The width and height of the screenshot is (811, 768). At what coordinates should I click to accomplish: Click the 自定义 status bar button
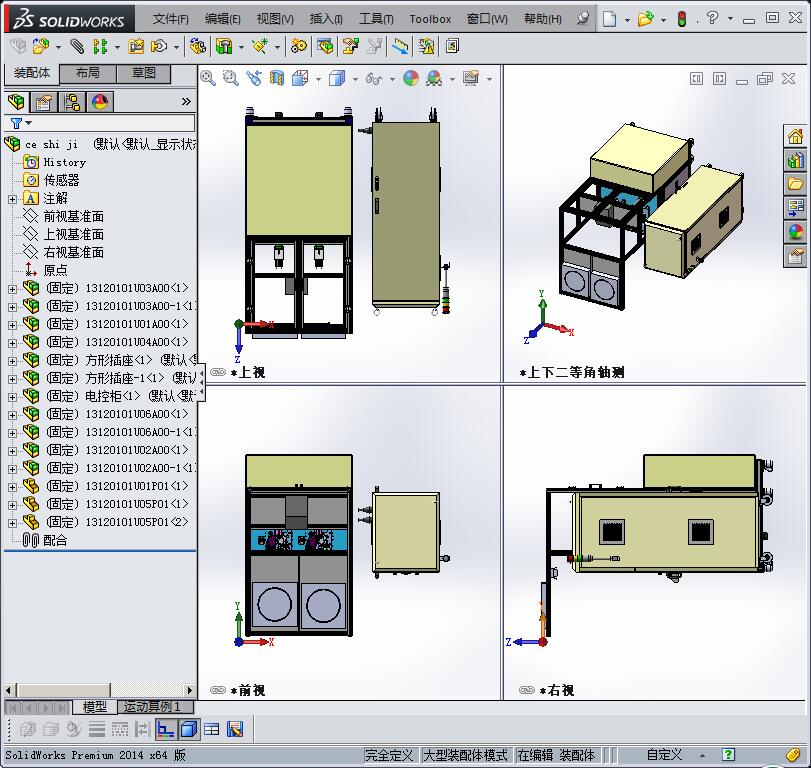point(665,755)
